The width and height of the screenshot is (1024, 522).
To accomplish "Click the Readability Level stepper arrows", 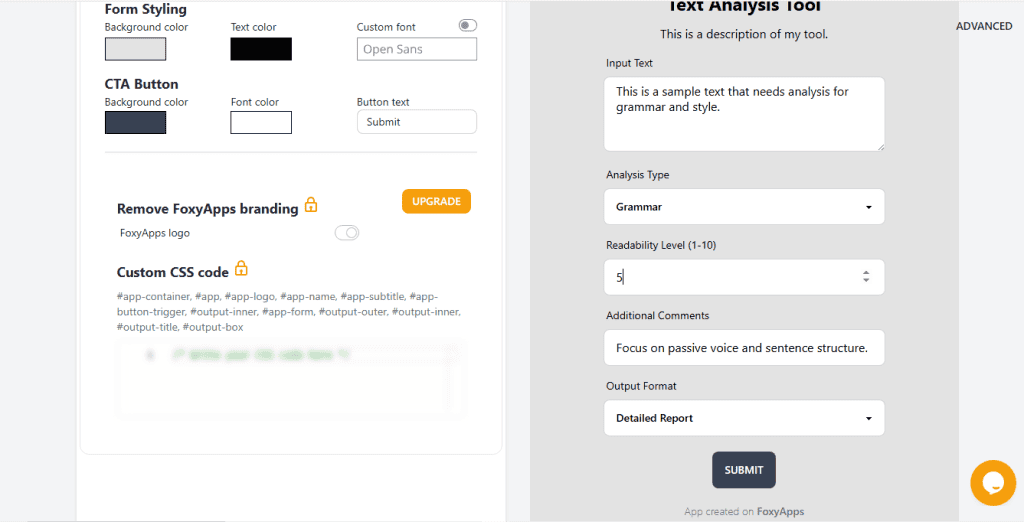I will coord(866,277).
